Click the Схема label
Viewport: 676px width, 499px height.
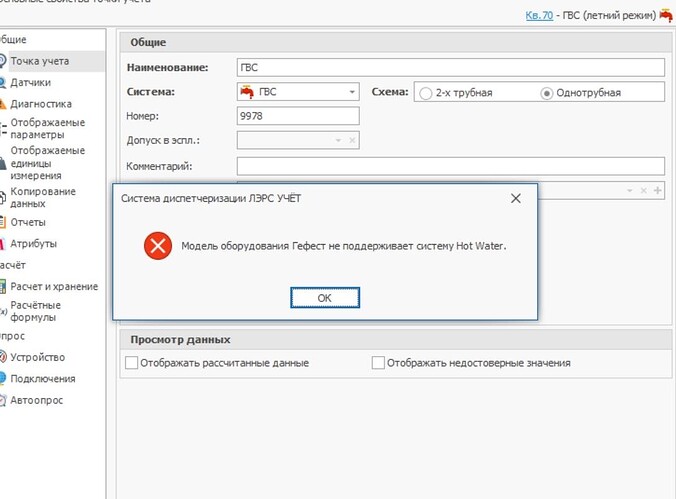tap(390, 92)
